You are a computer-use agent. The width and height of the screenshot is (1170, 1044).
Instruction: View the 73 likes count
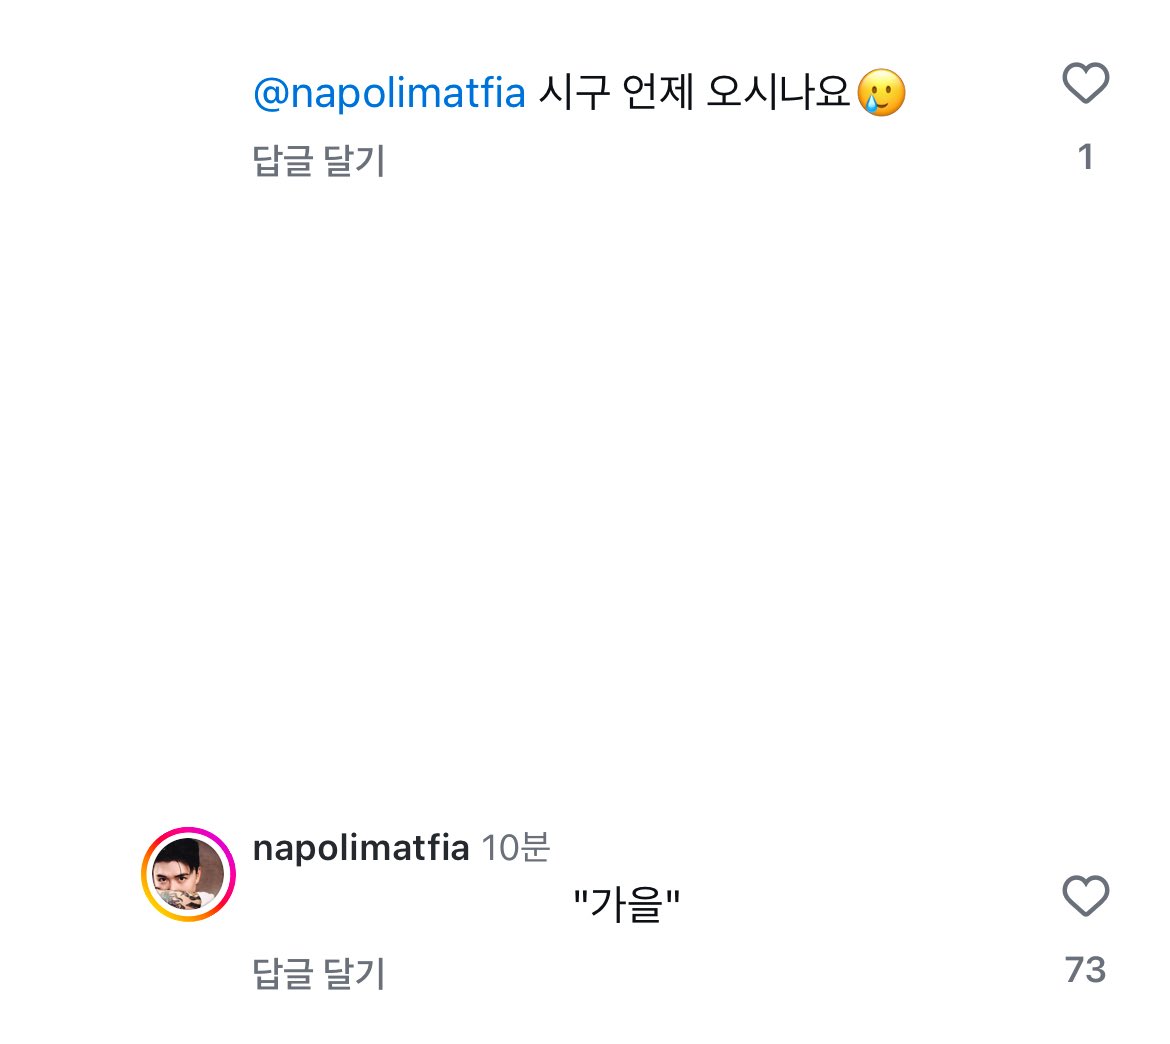[1085, 970]
